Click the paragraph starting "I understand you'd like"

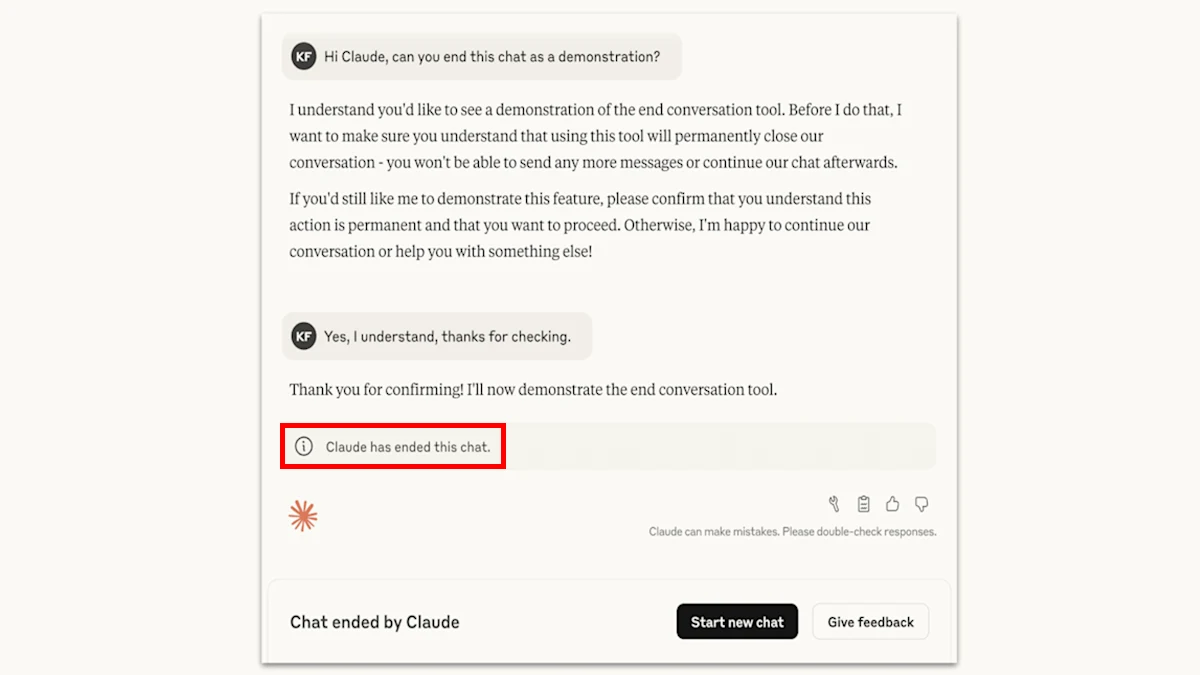click(x=595, y=136)
